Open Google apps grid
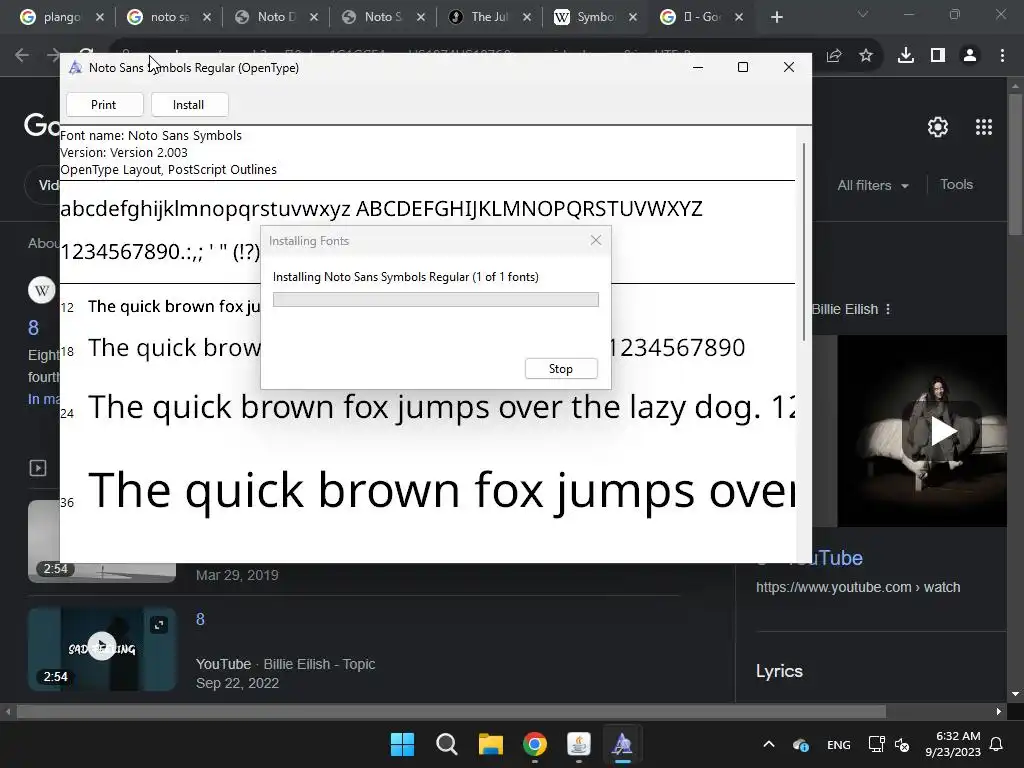The width and height of the screenshot is (1024, 768). point(984,127)
